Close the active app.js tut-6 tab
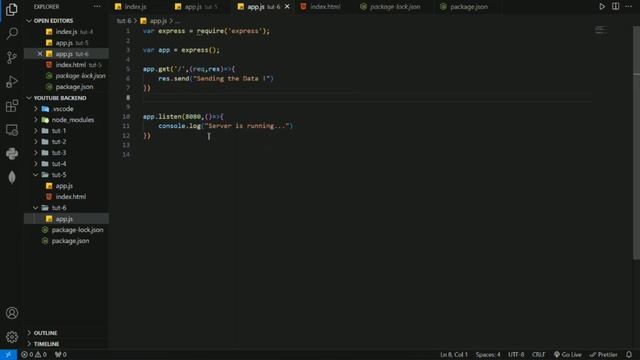Screen dimensions: 640x360 tap(287, 7)
